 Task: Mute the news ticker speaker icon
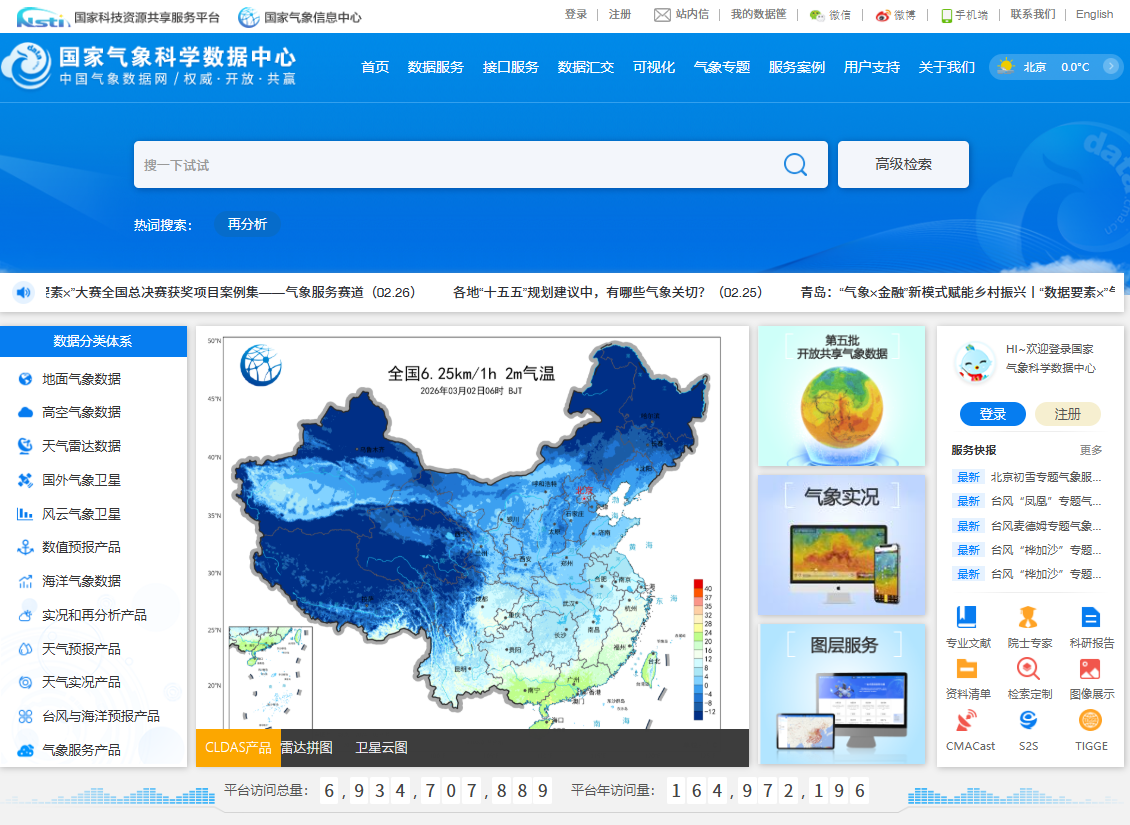coord(24,292)
